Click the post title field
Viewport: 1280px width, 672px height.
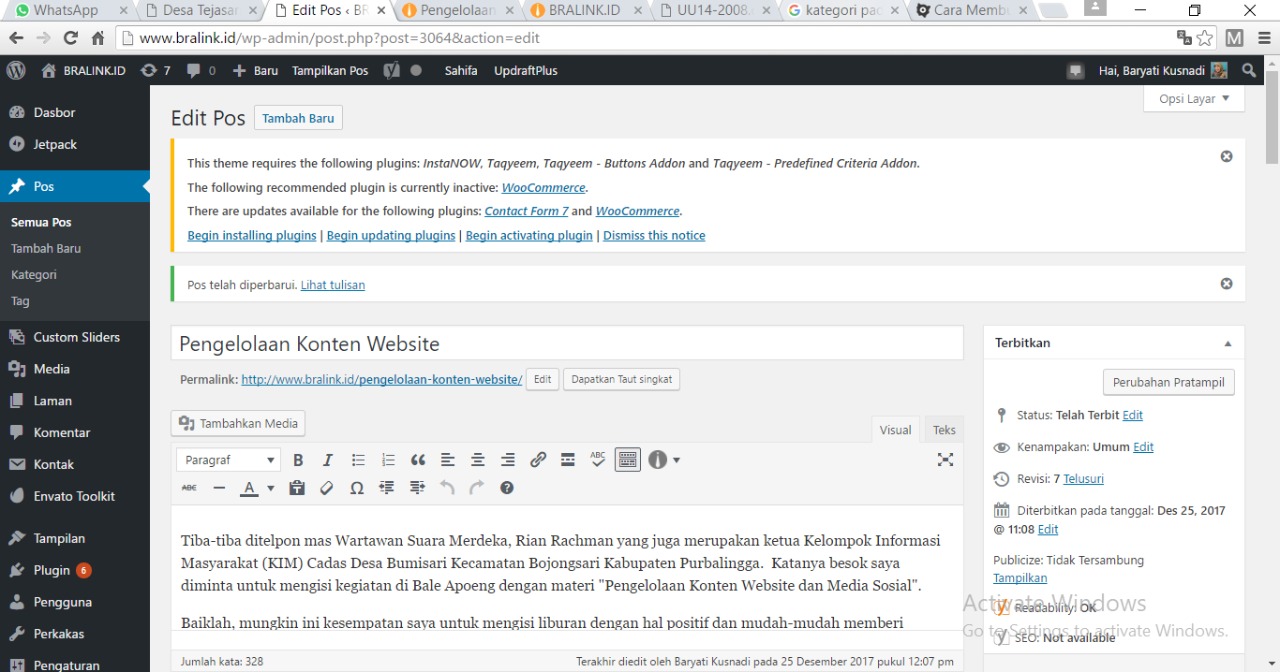tap(567, 343)
